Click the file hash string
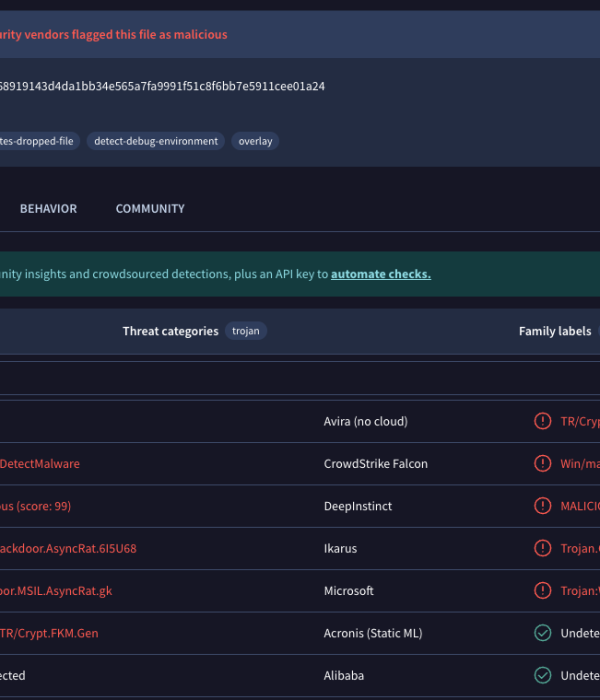Image resolution: width=600 pixels, height=700 pixels. point(162,86)
